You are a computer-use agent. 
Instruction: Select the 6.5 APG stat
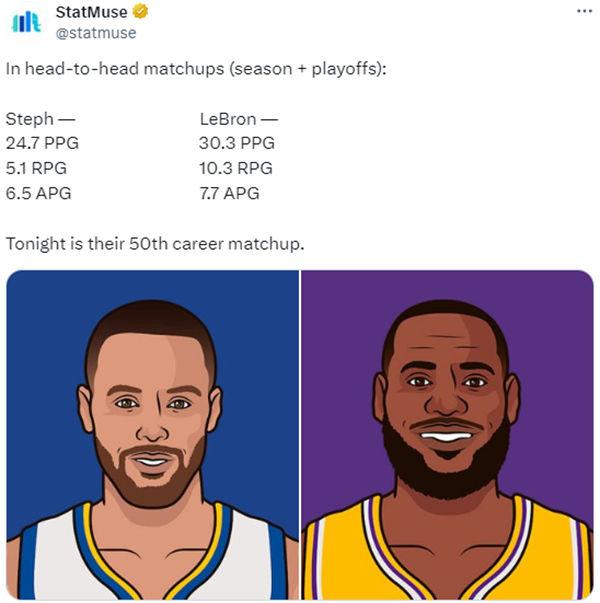click(39, 193)
